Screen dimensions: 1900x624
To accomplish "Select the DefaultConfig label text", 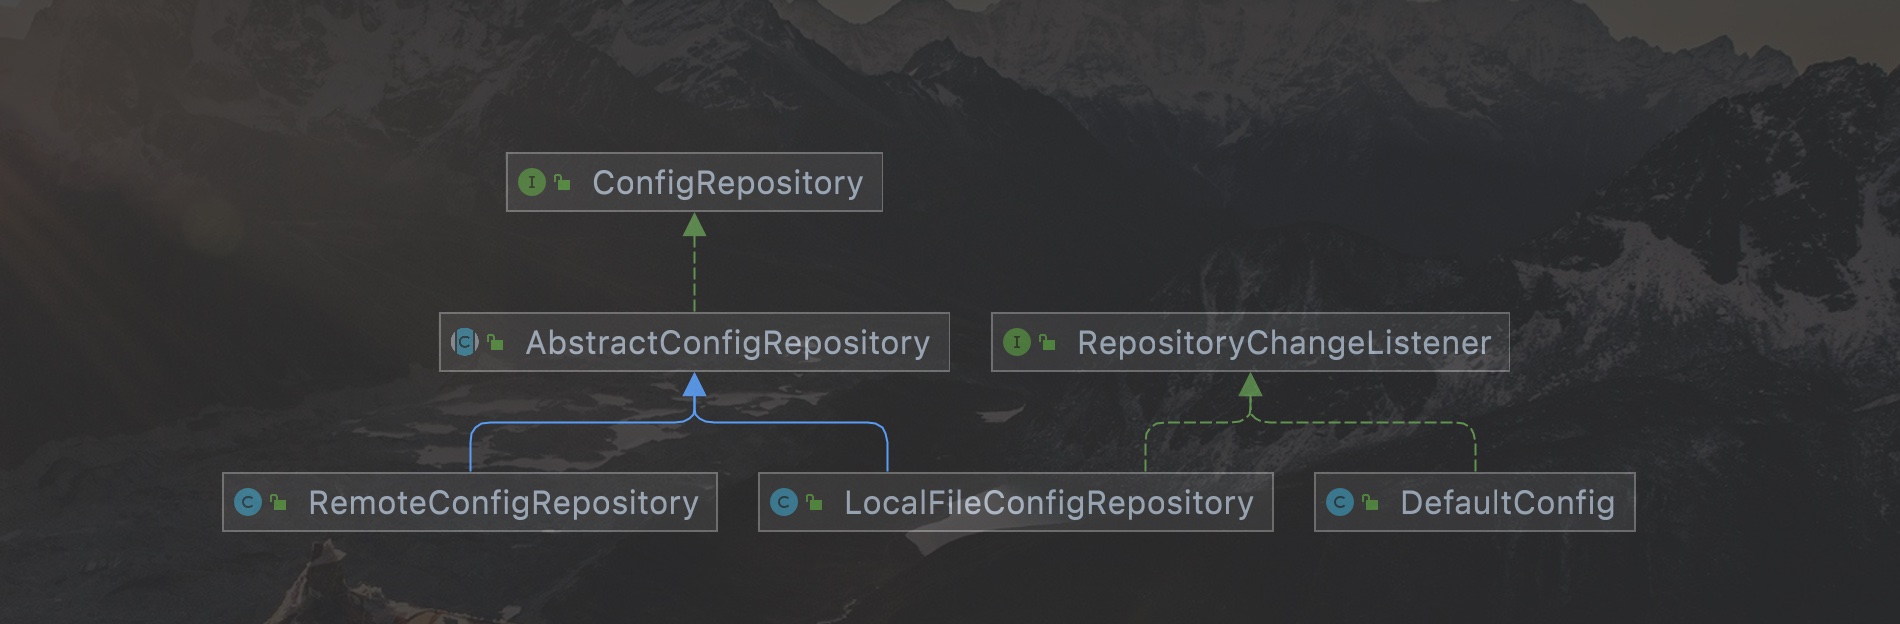I will (x=1507, y=503).
